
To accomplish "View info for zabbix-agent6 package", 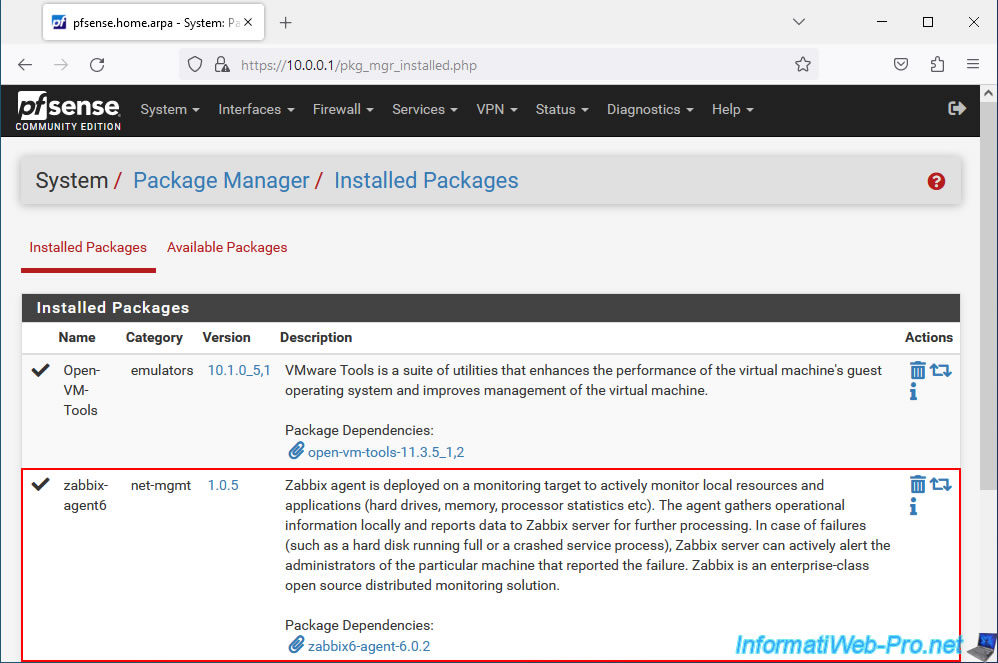I will (913, 506).
